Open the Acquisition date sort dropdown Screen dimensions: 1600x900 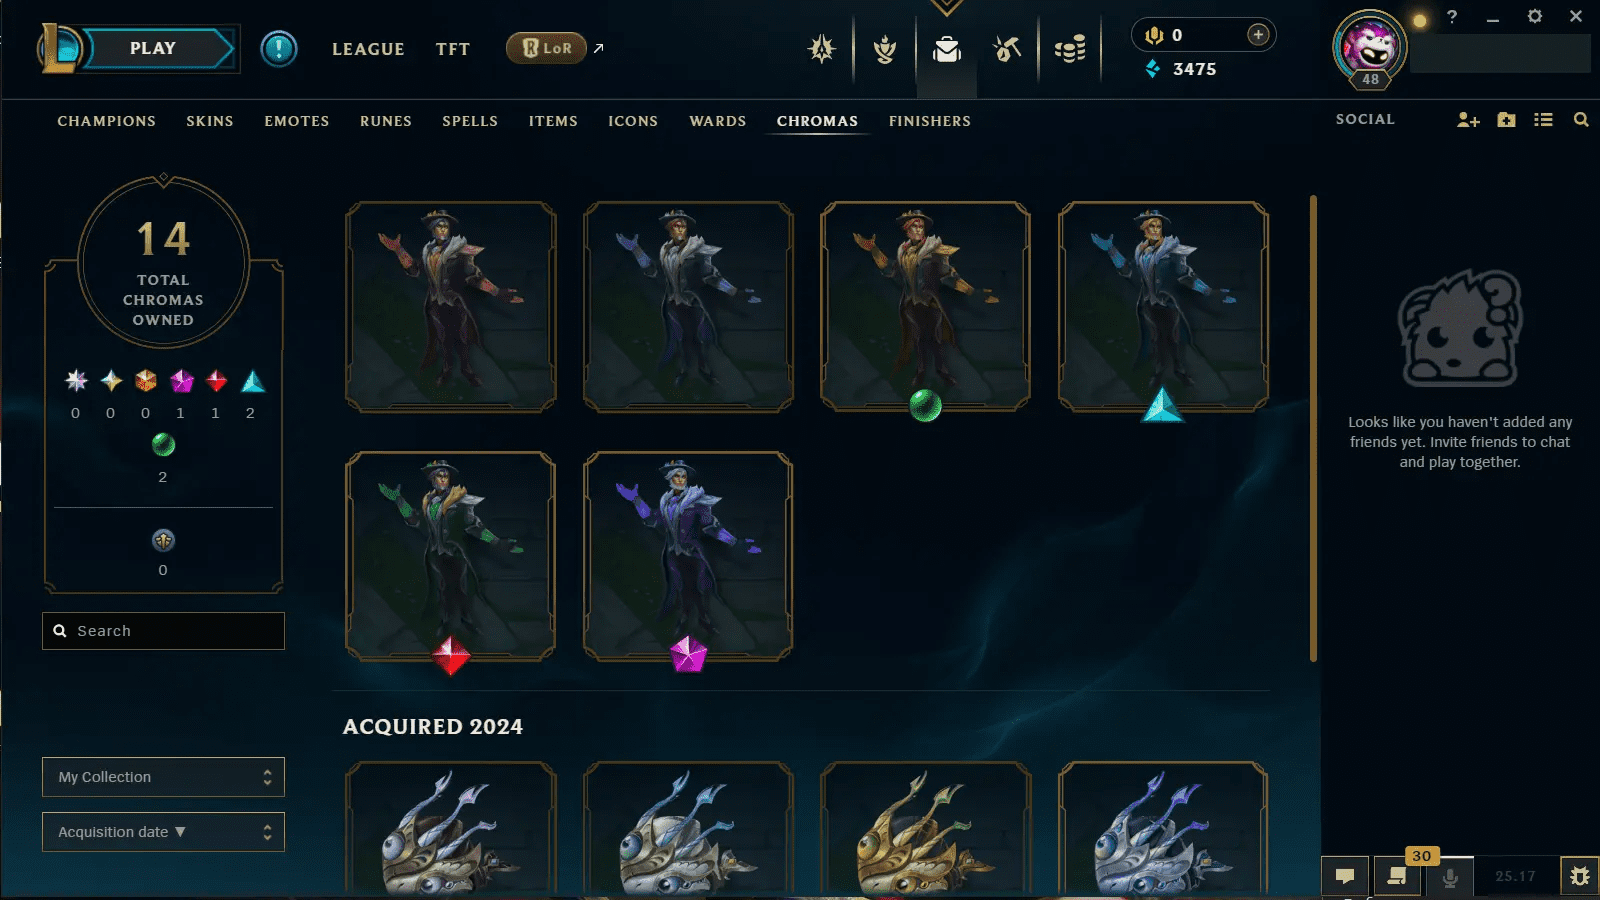[163, 832]
